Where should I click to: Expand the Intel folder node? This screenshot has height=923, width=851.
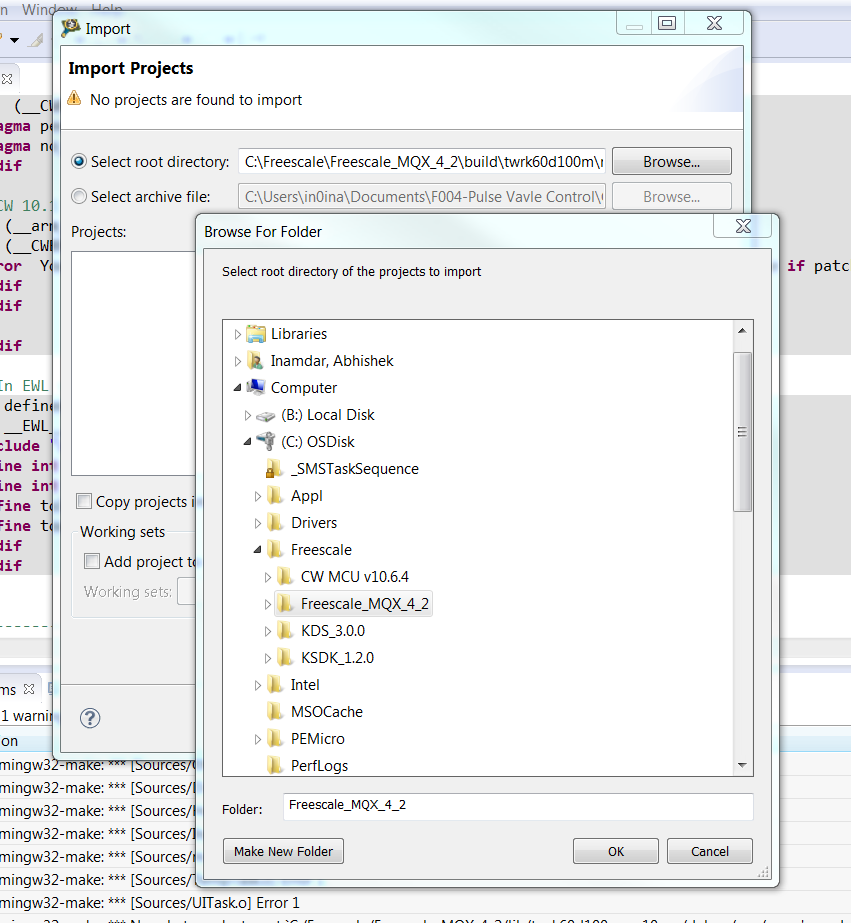tap(258, 685)
